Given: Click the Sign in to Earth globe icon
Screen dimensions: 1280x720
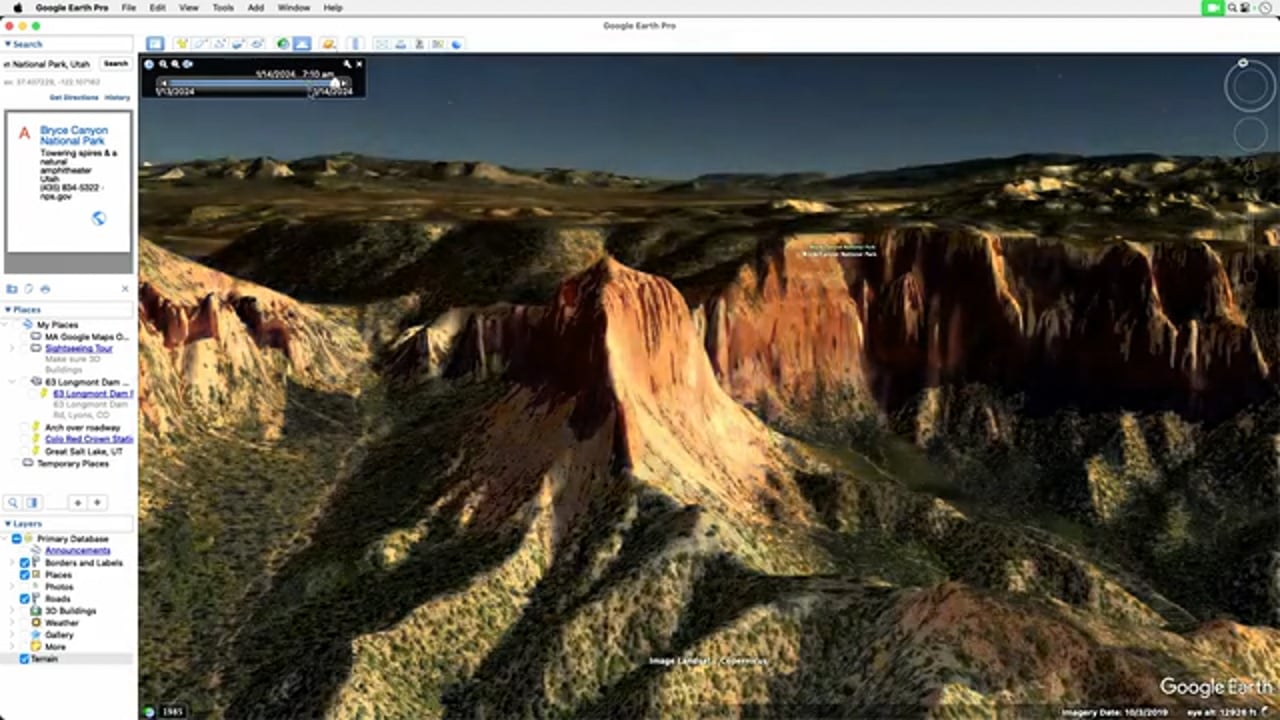Looking at the screenshot, I should [x=456, y=44].
